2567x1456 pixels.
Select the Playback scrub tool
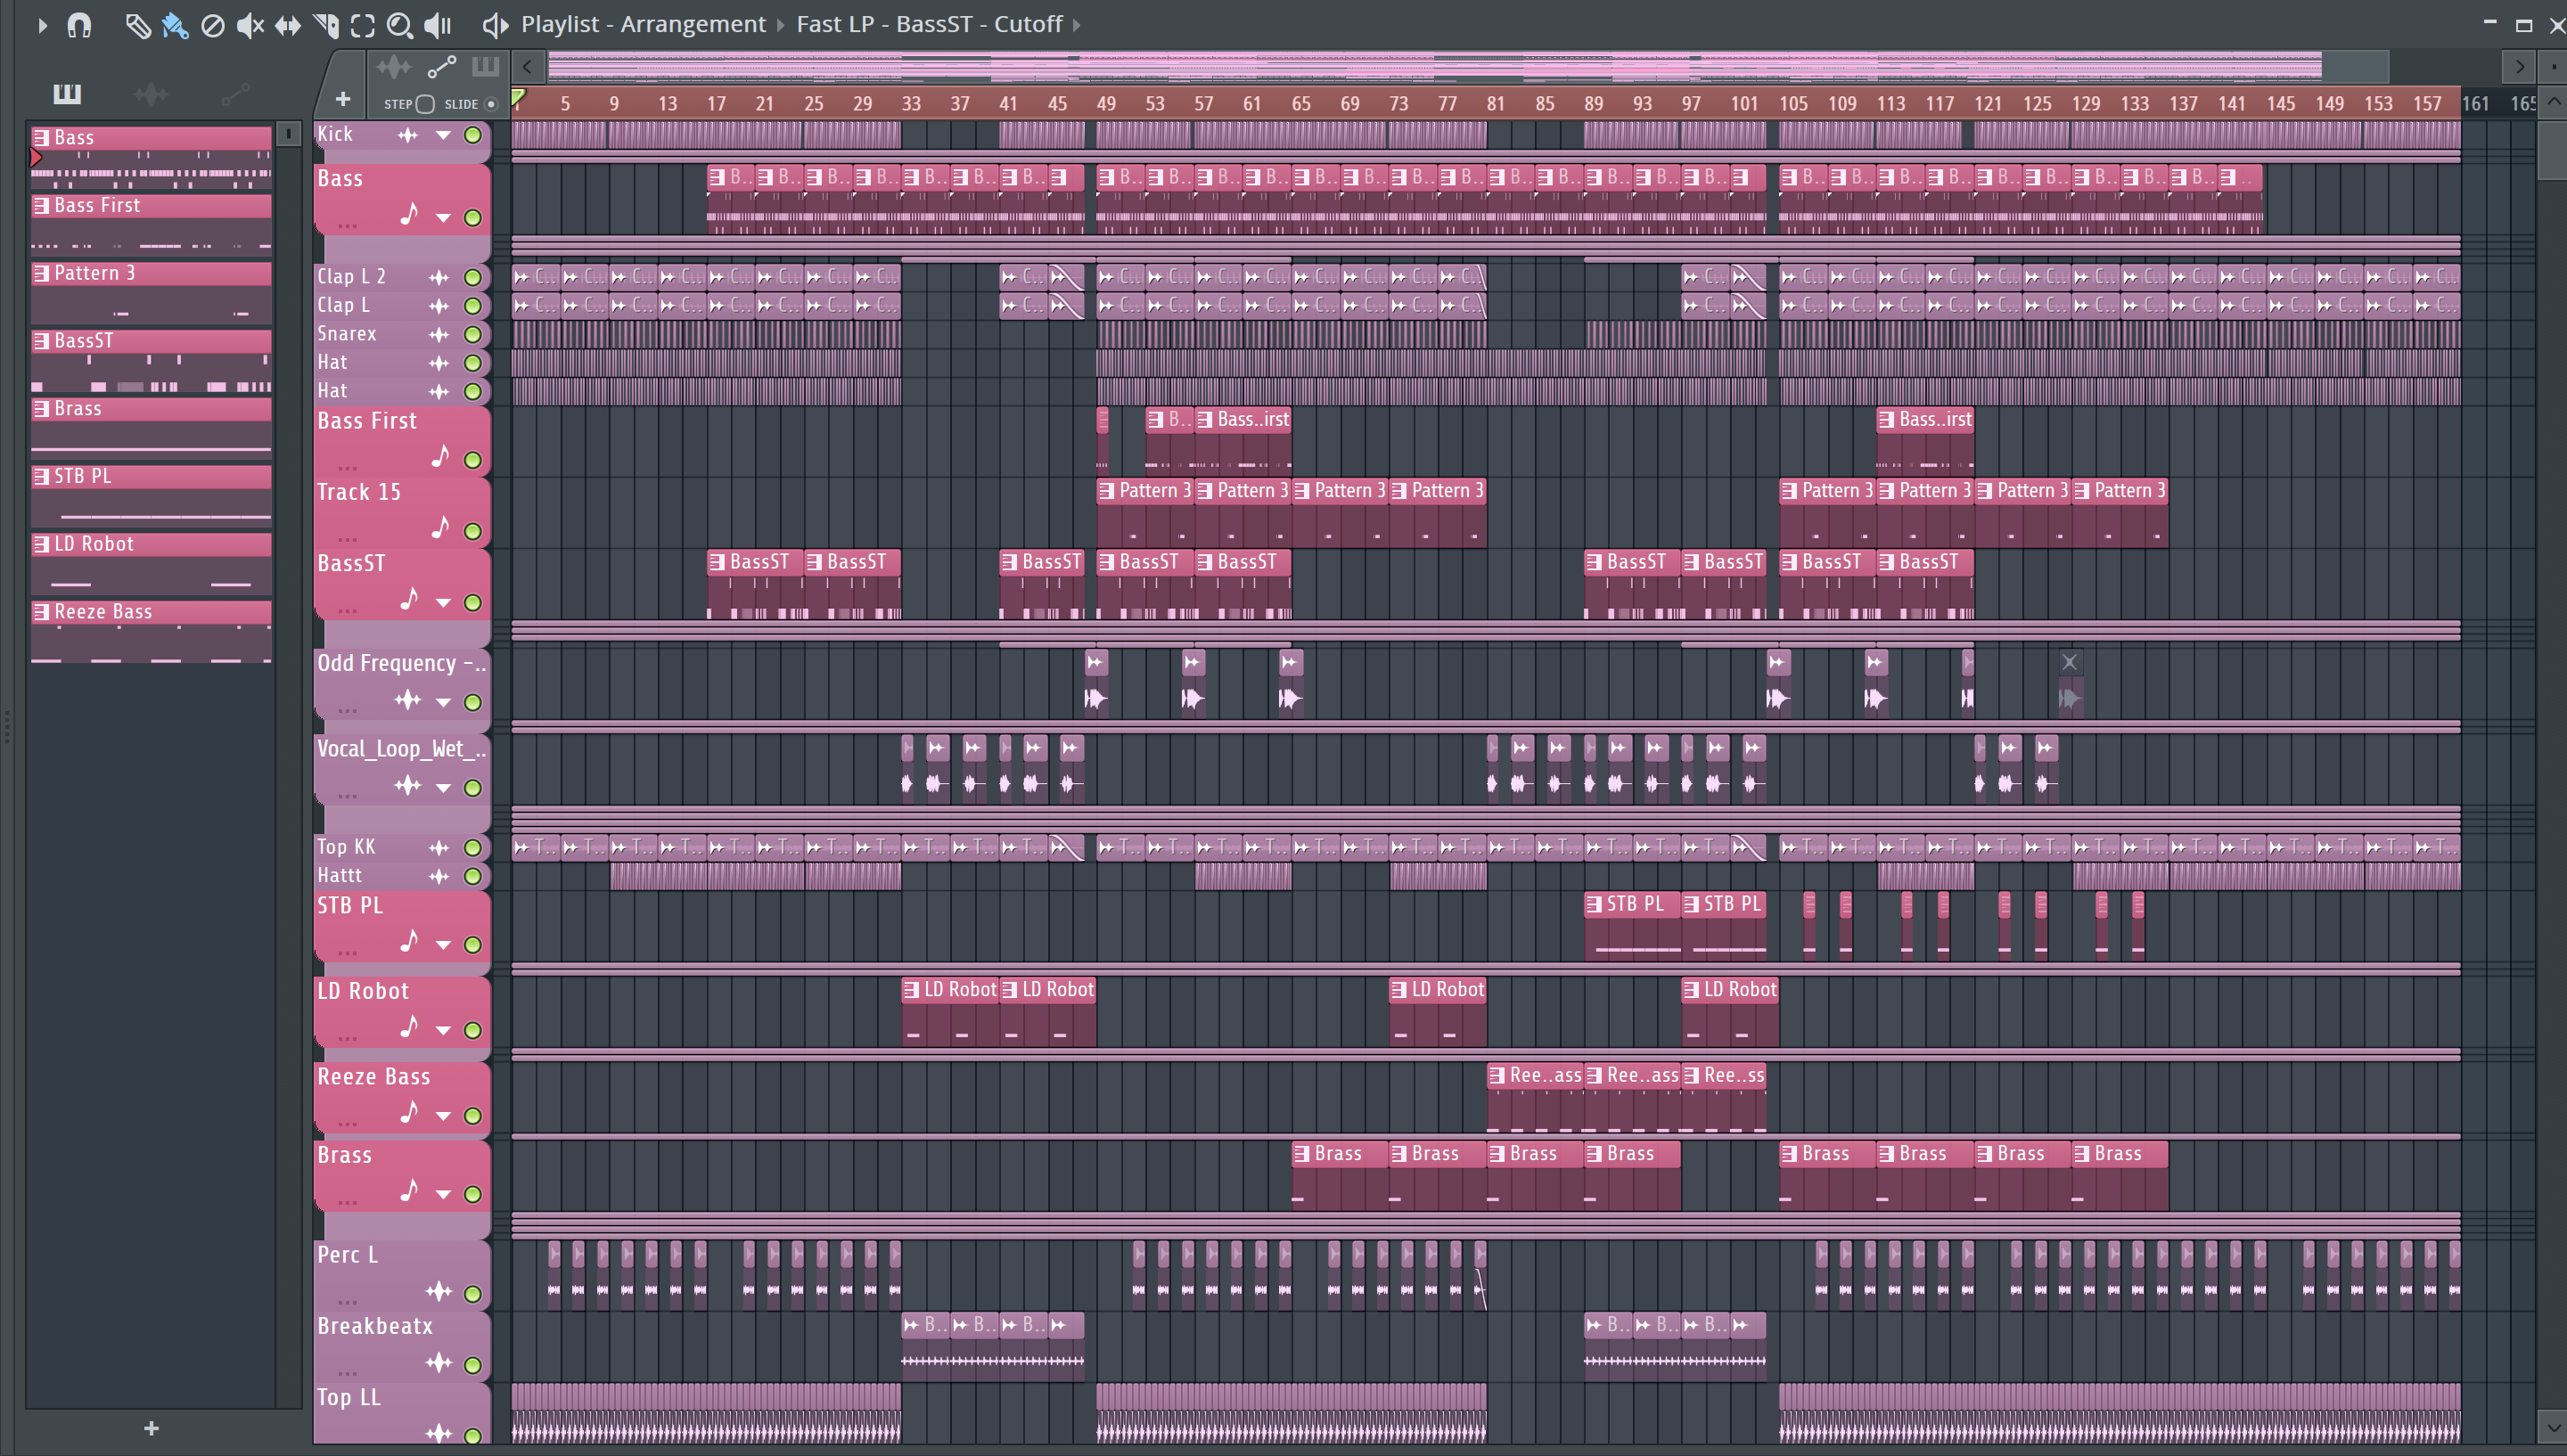[x=438, y=25]
